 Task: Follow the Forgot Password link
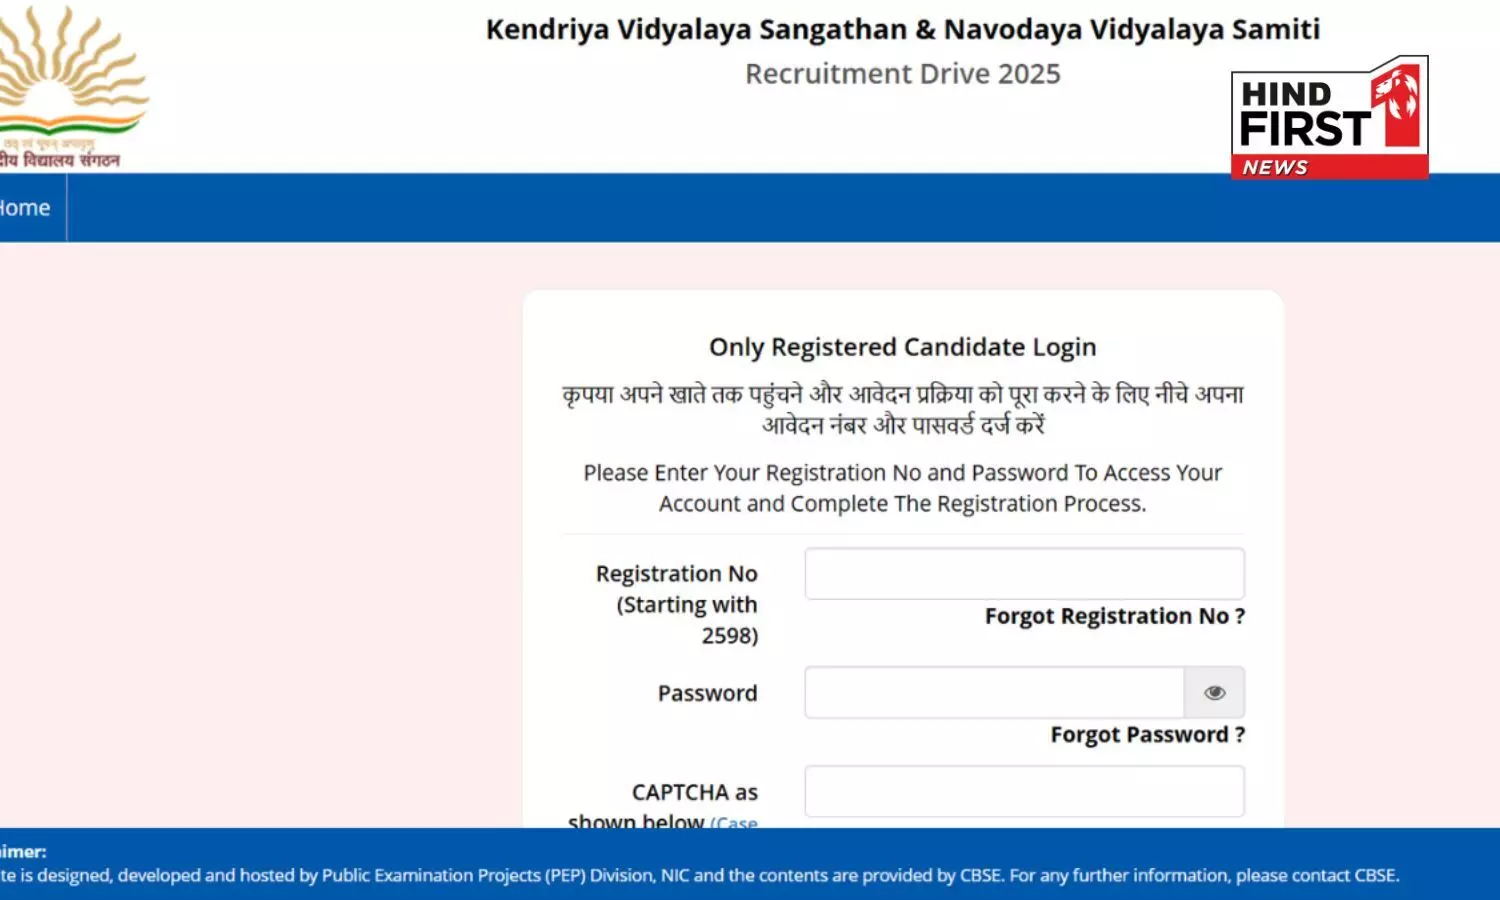1147,735
